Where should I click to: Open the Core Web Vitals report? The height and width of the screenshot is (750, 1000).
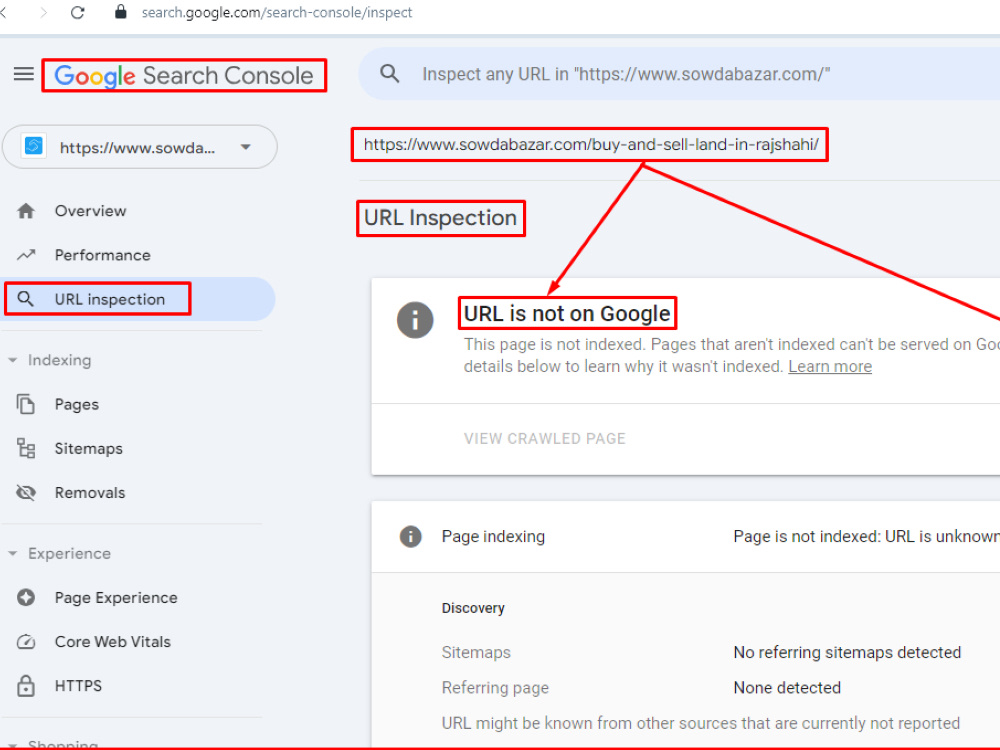[x=113, y=642]
